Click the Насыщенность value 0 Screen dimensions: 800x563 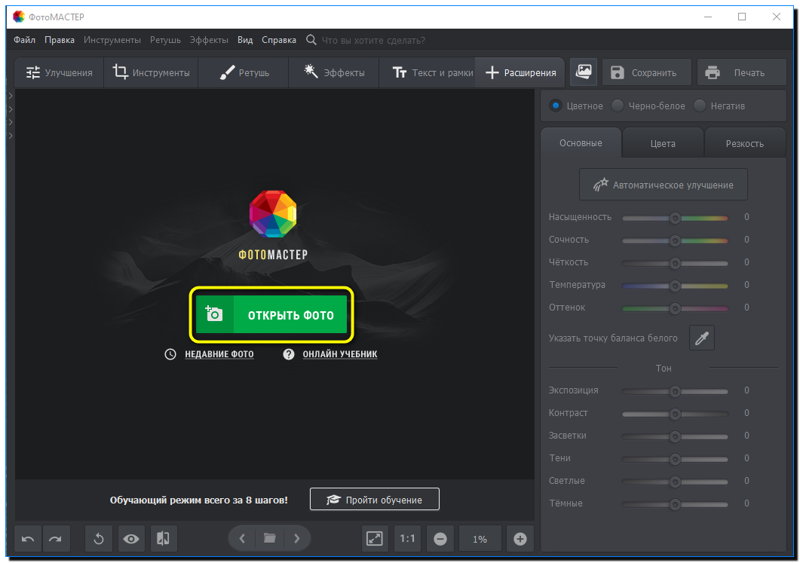coord(746,217)
